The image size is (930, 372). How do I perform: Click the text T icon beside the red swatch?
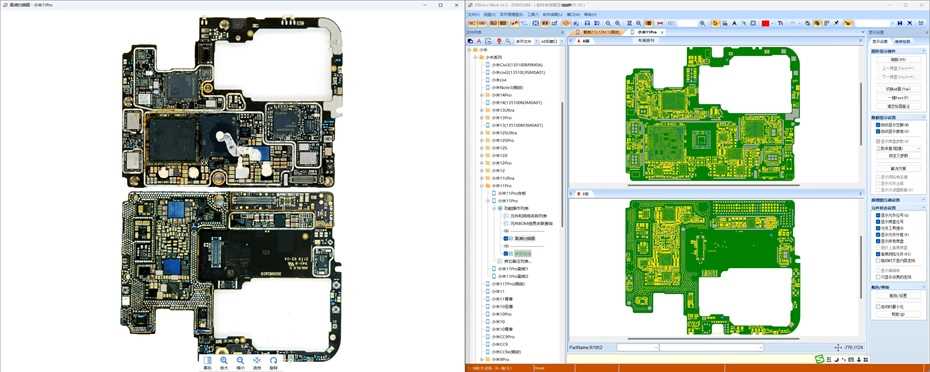(x=781, y=23)
